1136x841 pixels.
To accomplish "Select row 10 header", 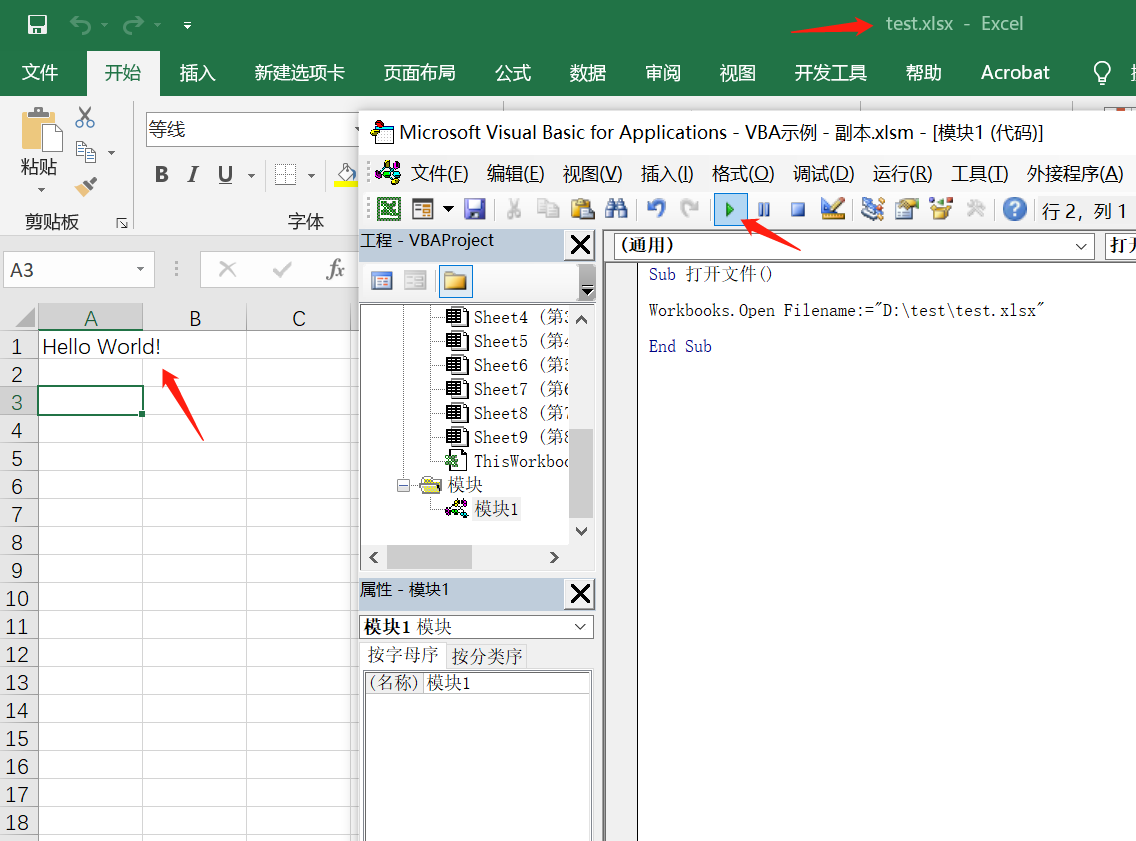I will click(18, 598).
